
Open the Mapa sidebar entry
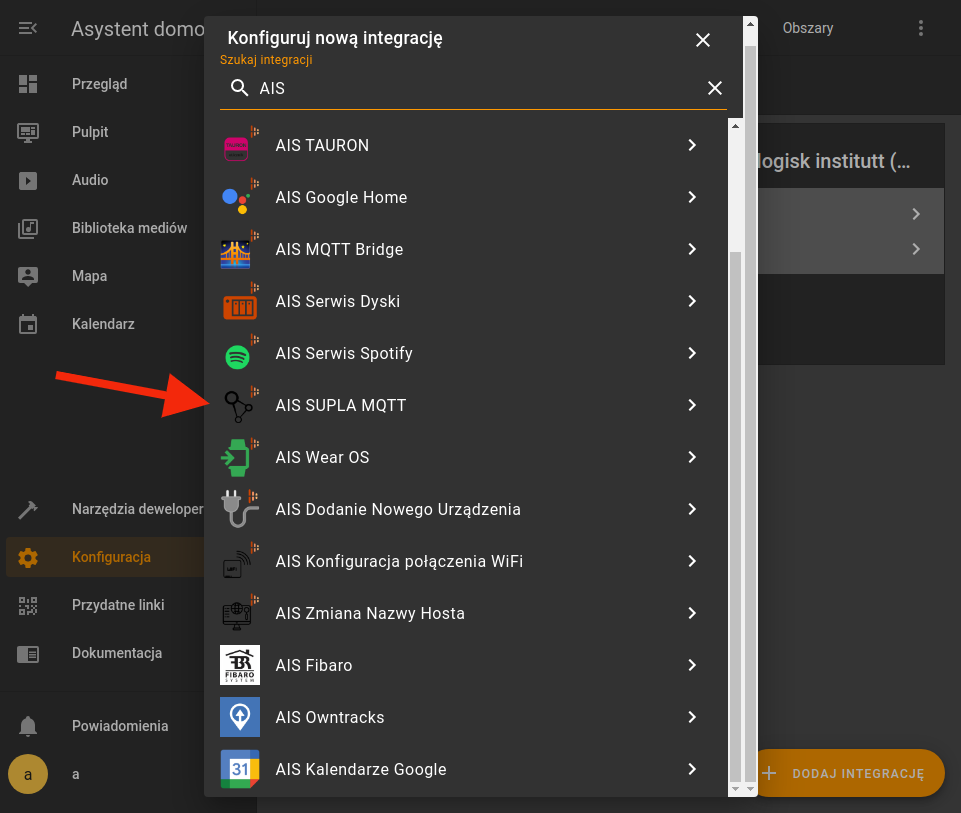point(105,276)
